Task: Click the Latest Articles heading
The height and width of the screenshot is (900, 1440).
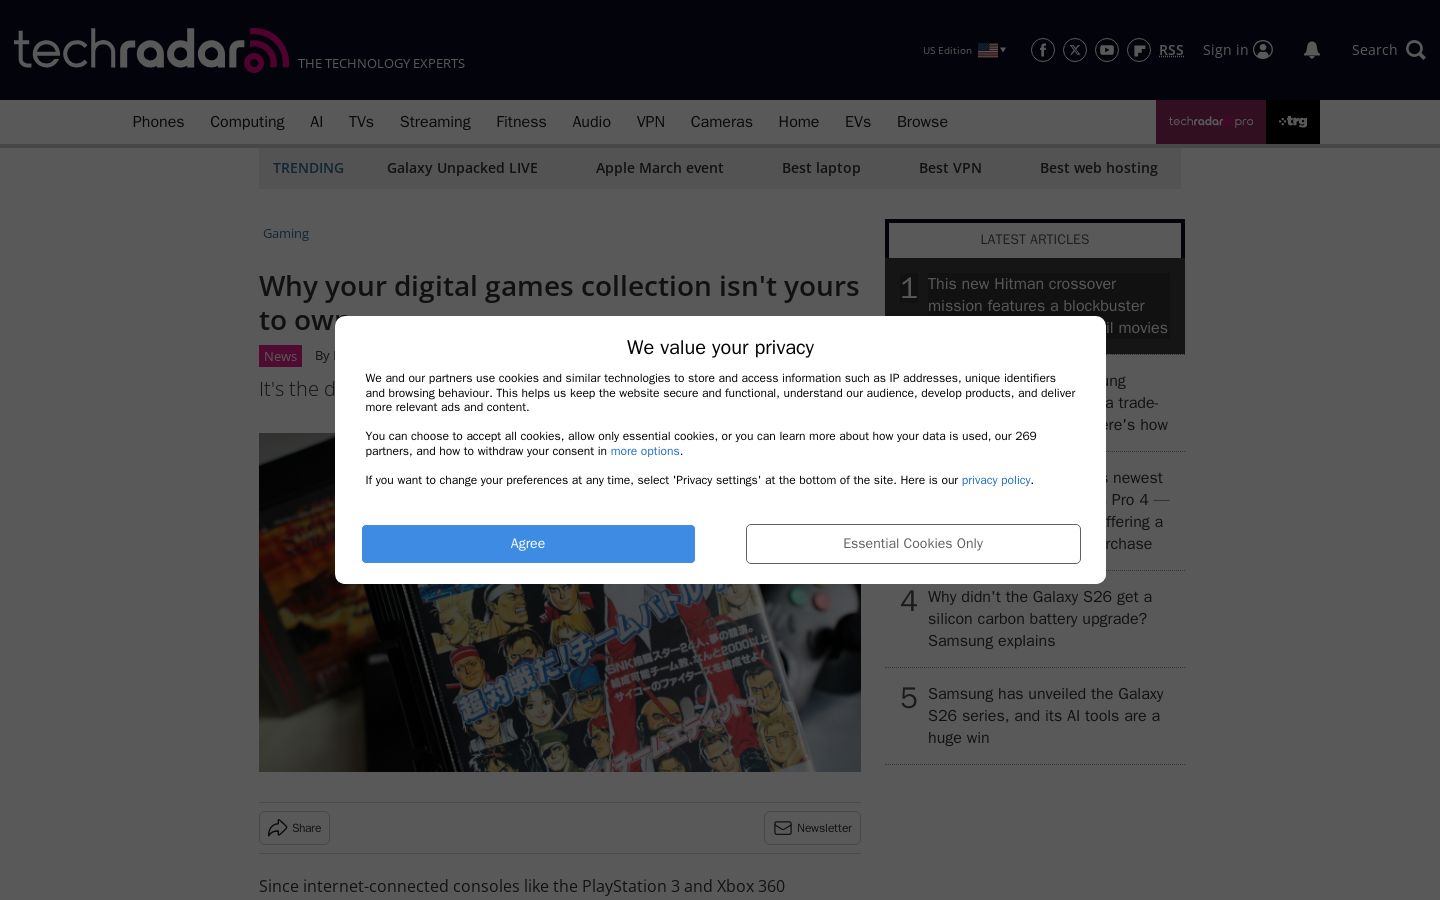Action: [x=1035, y=239]
